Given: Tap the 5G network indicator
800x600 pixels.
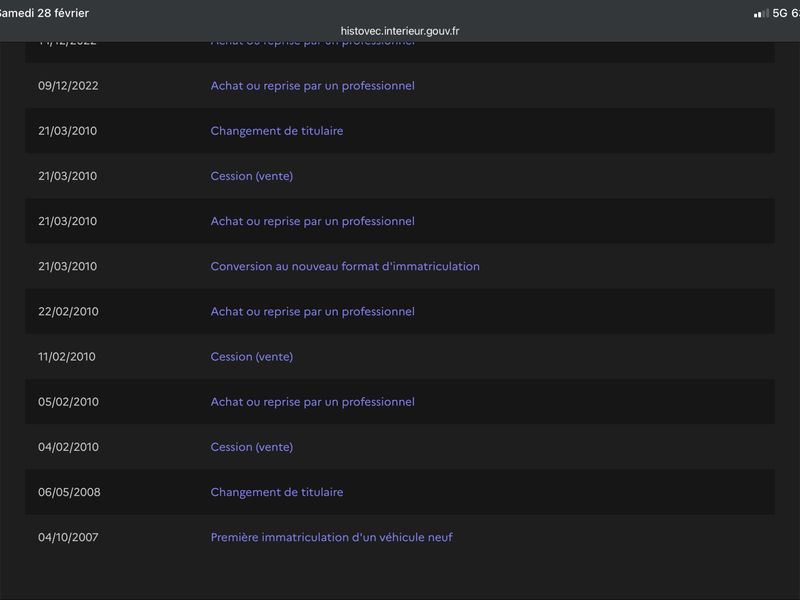Looking at the screenshot, I should tap(782, 13).
